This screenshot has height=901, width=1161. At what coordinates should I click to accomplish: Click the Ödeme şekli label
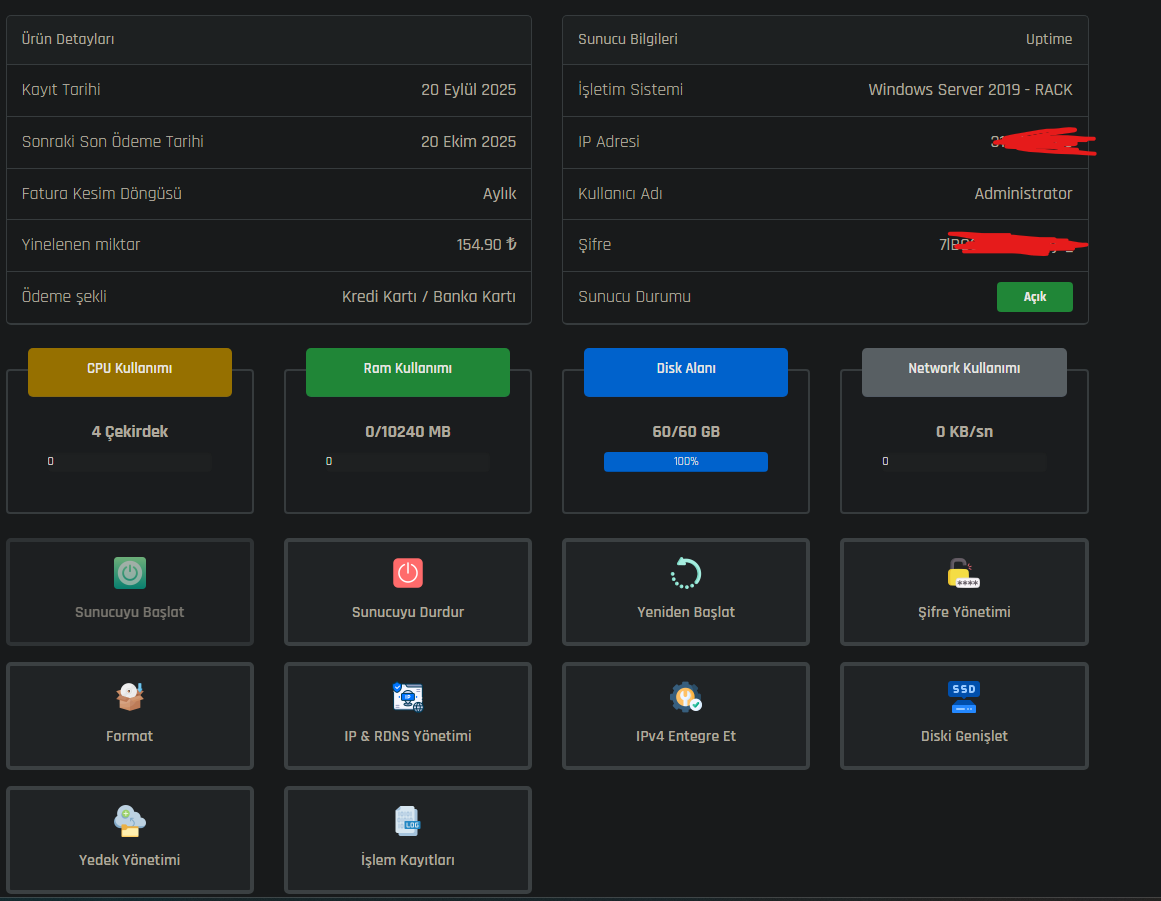click(x=64, y=297)
